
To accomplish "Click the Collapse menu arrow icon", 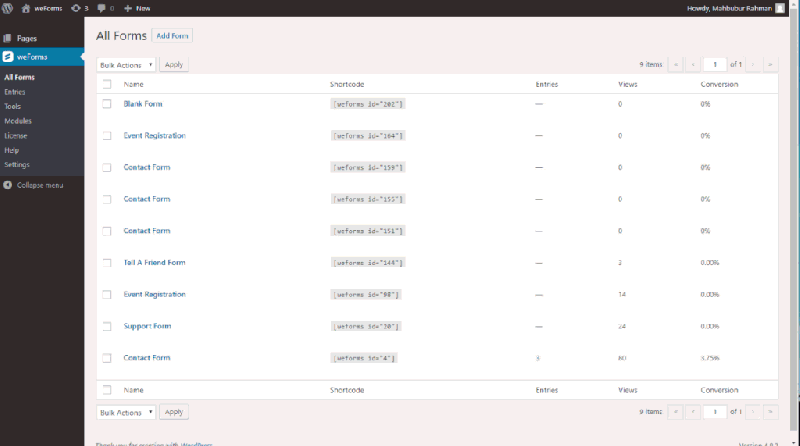I will click(x=8, y=185).
